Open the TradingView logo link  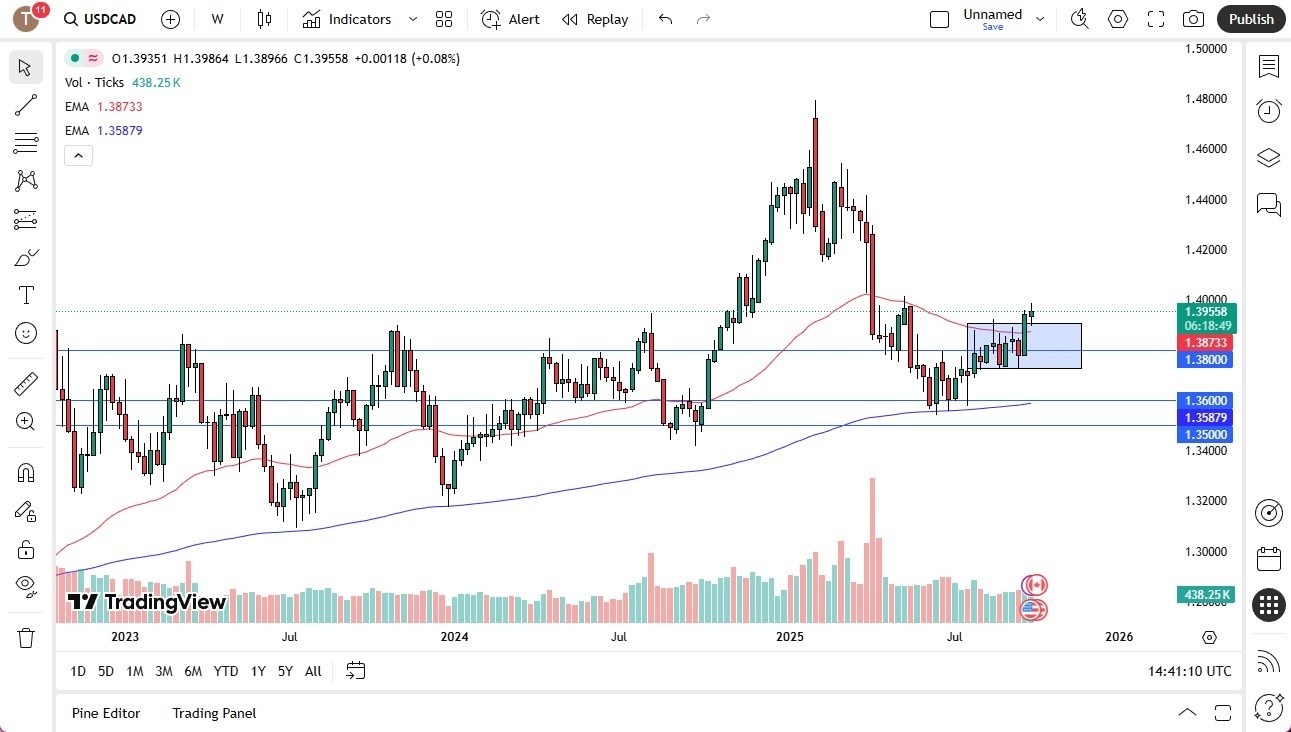[x=145, y=602]
